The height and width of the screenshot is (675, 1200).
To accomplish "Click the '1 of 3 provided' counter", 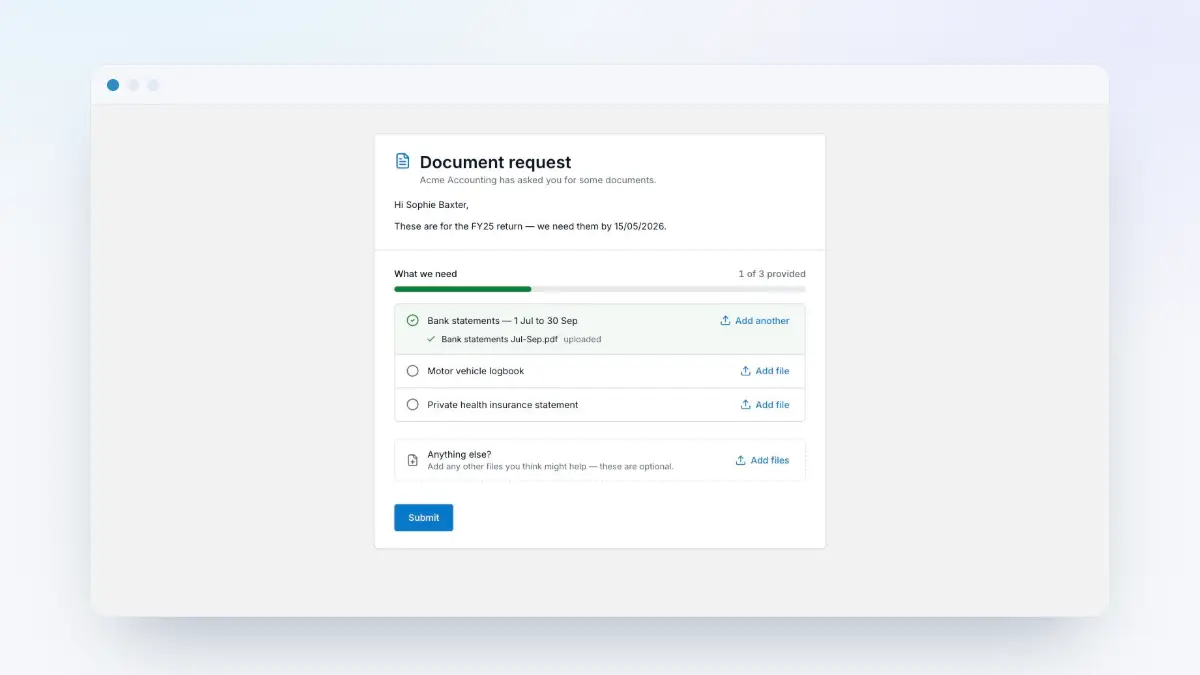I will click(x=772, y=274).
